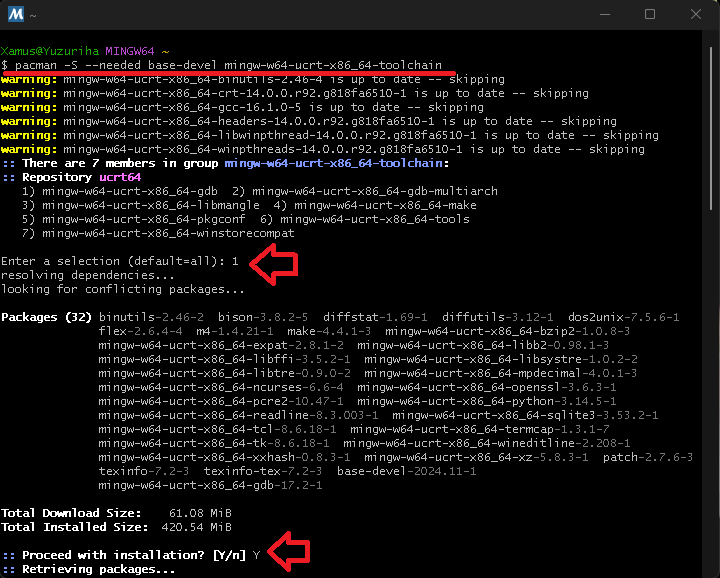This screenshot has height=578, width=720.
Task: Click package tk-8.6.18-1
Action: tap(214, 443)
